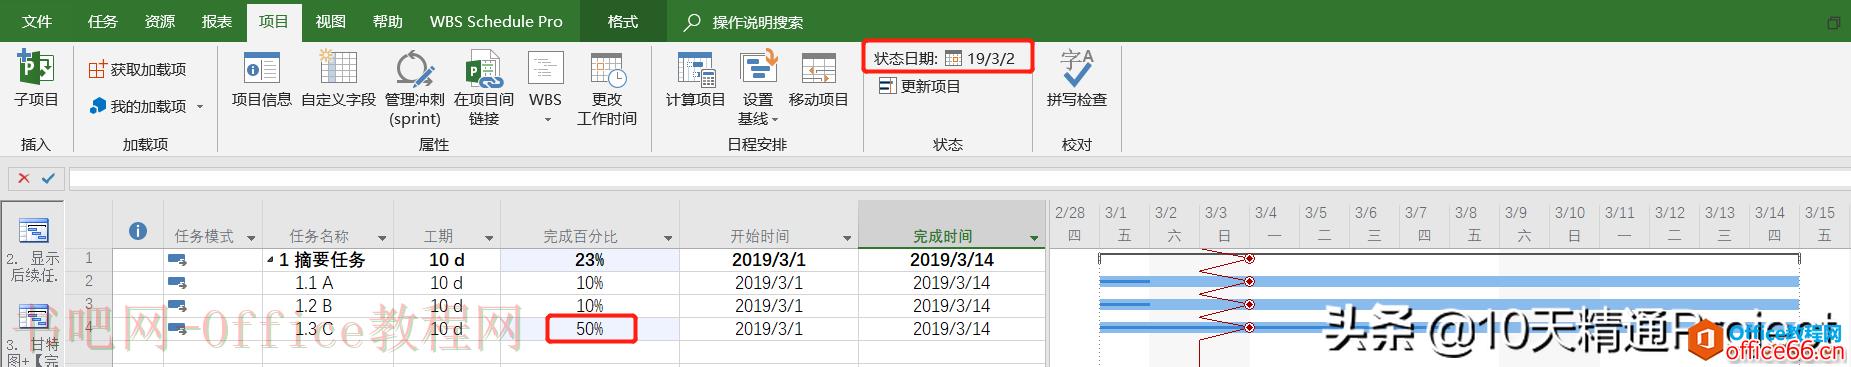This screenshot has width=1851, height=367.
Task: Run Spelling check (拼写检查)
Action: (1077, 80)
